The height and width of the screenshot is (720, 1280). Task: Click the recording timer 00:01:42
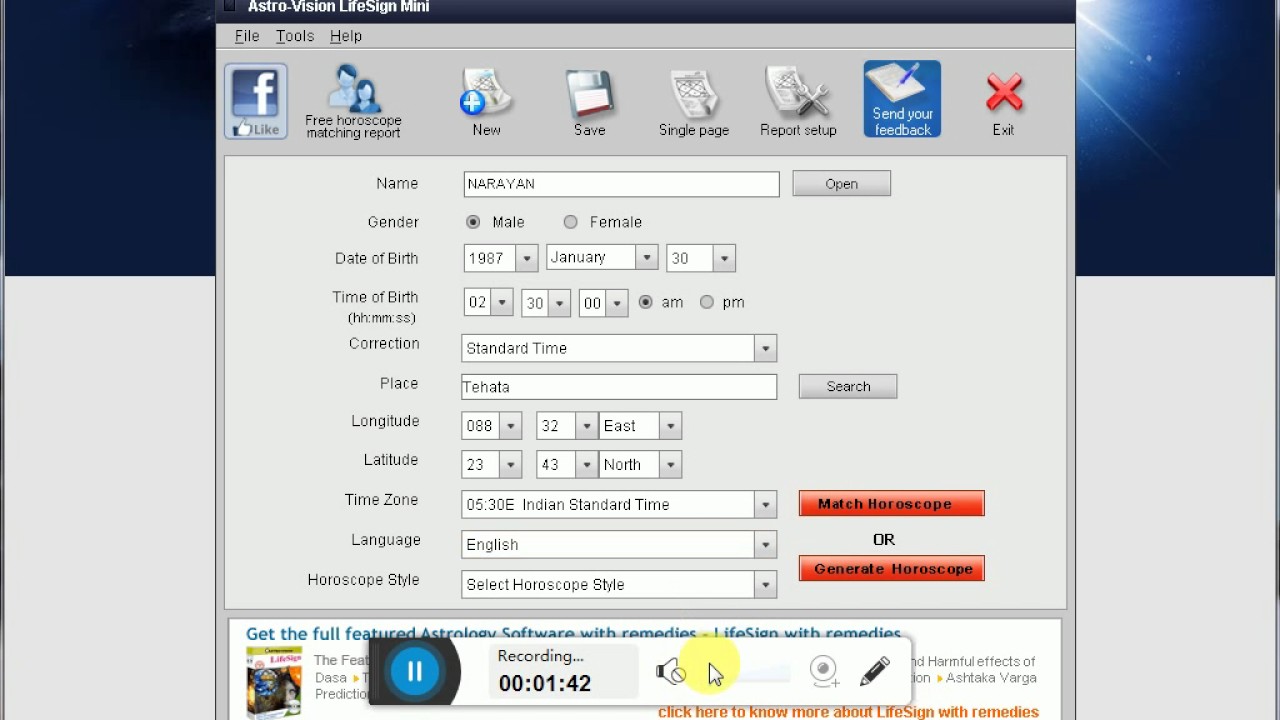tap(545, 684)
